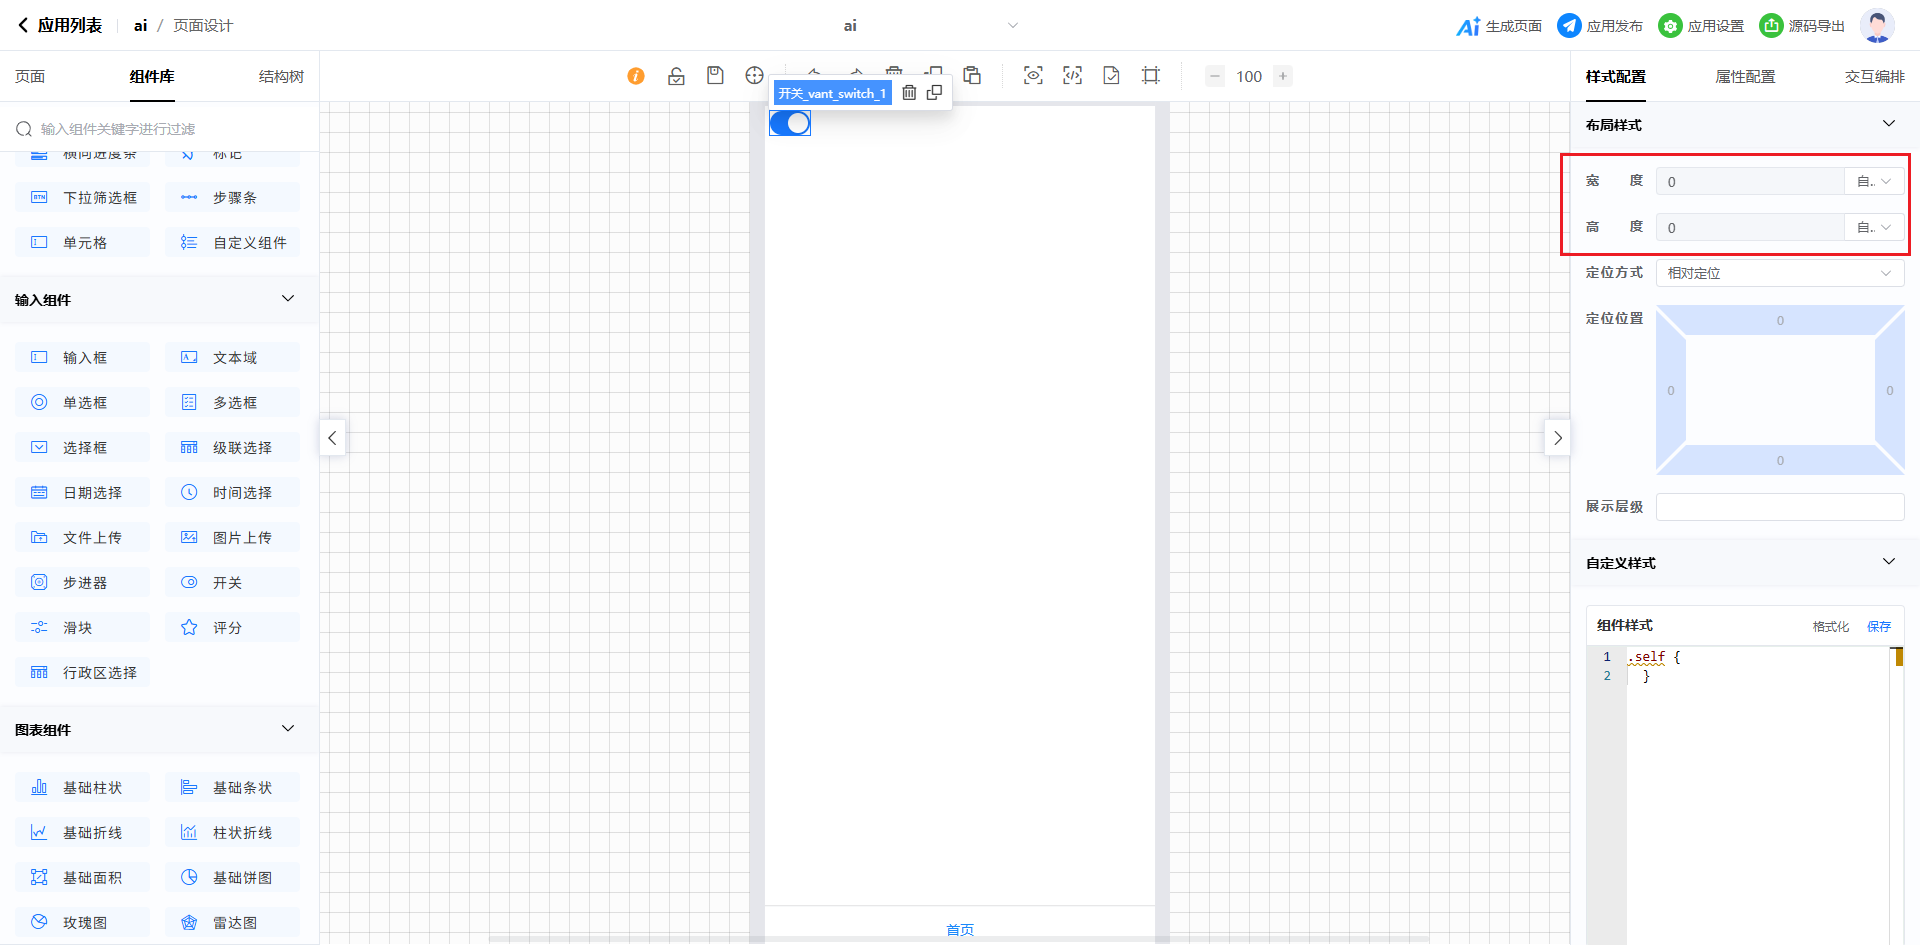Collapse the 输入组件 section
Viewport: 1920px width, 945px height.
[x=288, y=299]
